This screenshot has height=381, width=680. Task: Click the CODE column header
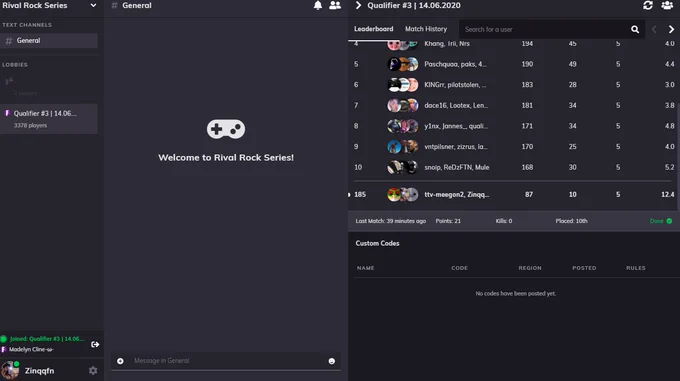459,268
